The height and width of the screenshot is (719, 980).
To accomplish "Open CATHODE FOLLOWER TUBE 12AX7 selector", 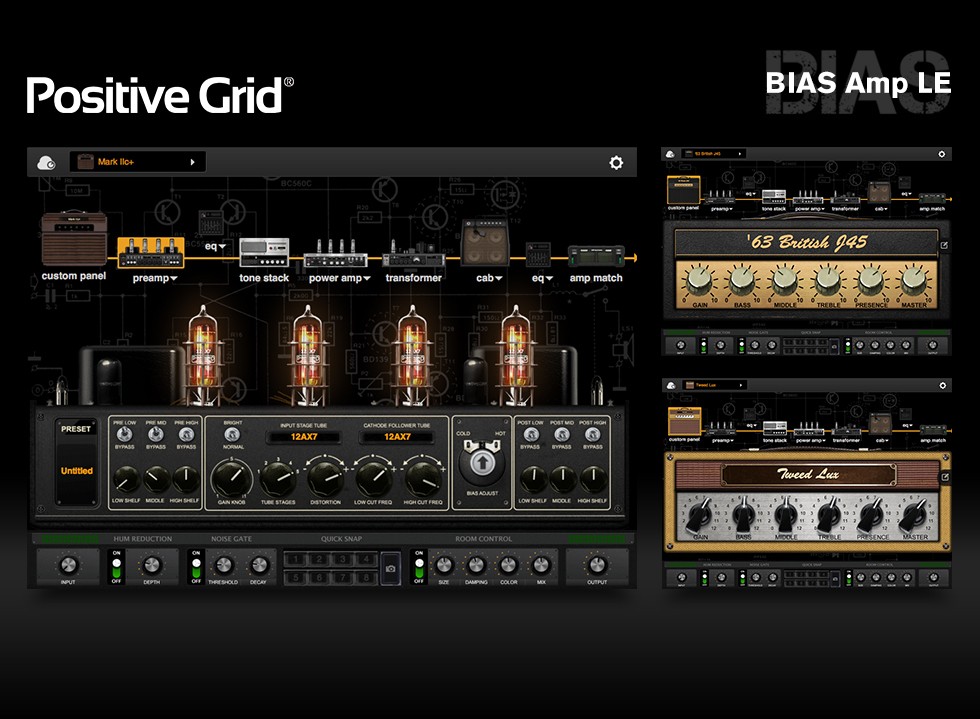I will point(397,437).
